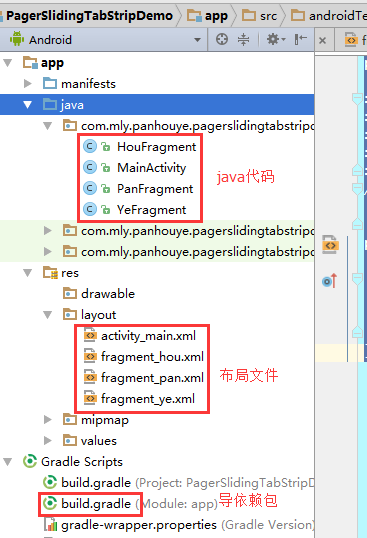Click the res folder icon

(x=50, y=272)
